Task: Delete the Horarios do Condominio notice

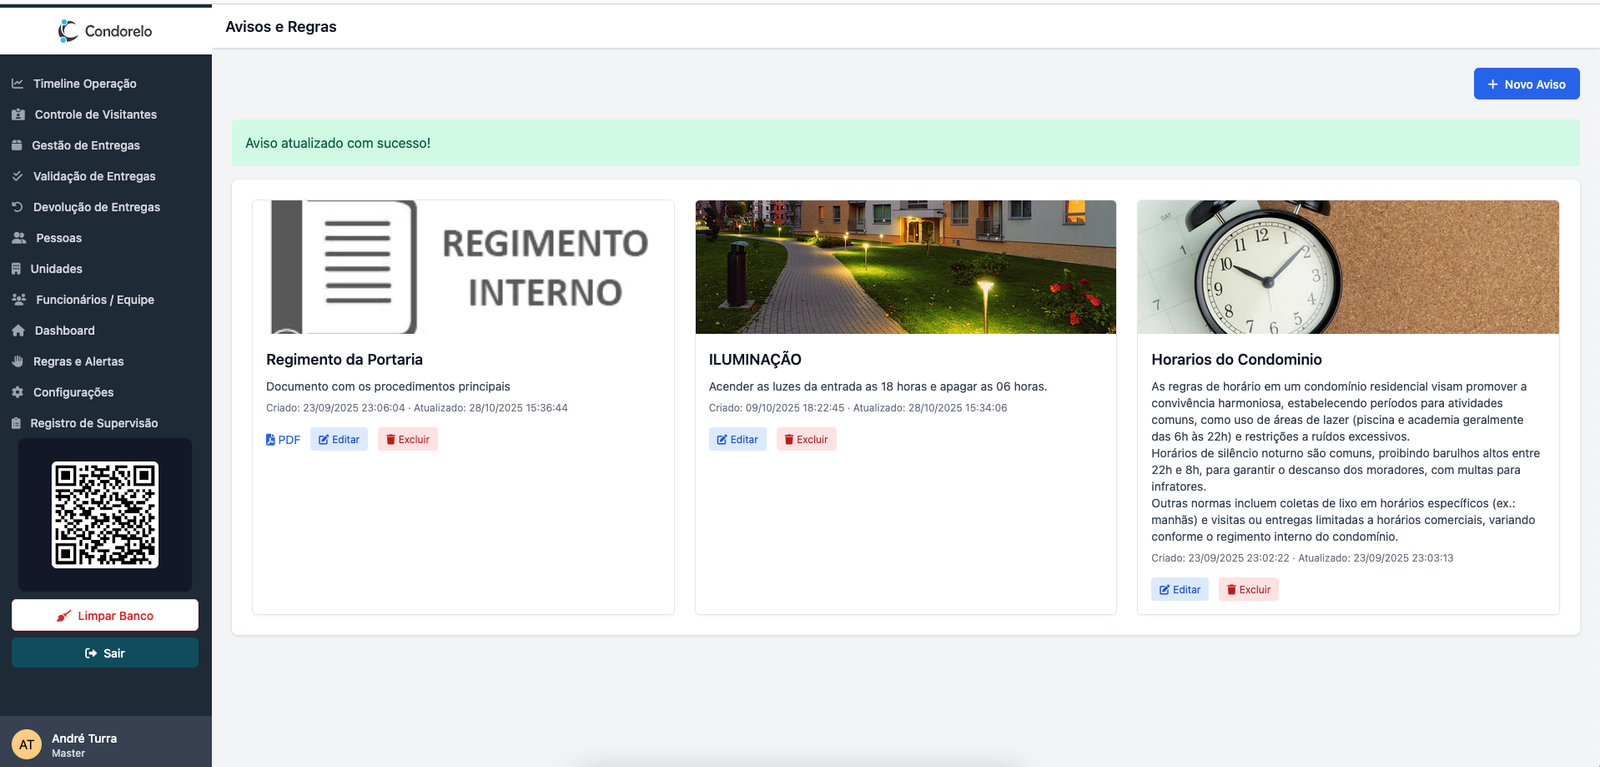Action: point(1249,590)
